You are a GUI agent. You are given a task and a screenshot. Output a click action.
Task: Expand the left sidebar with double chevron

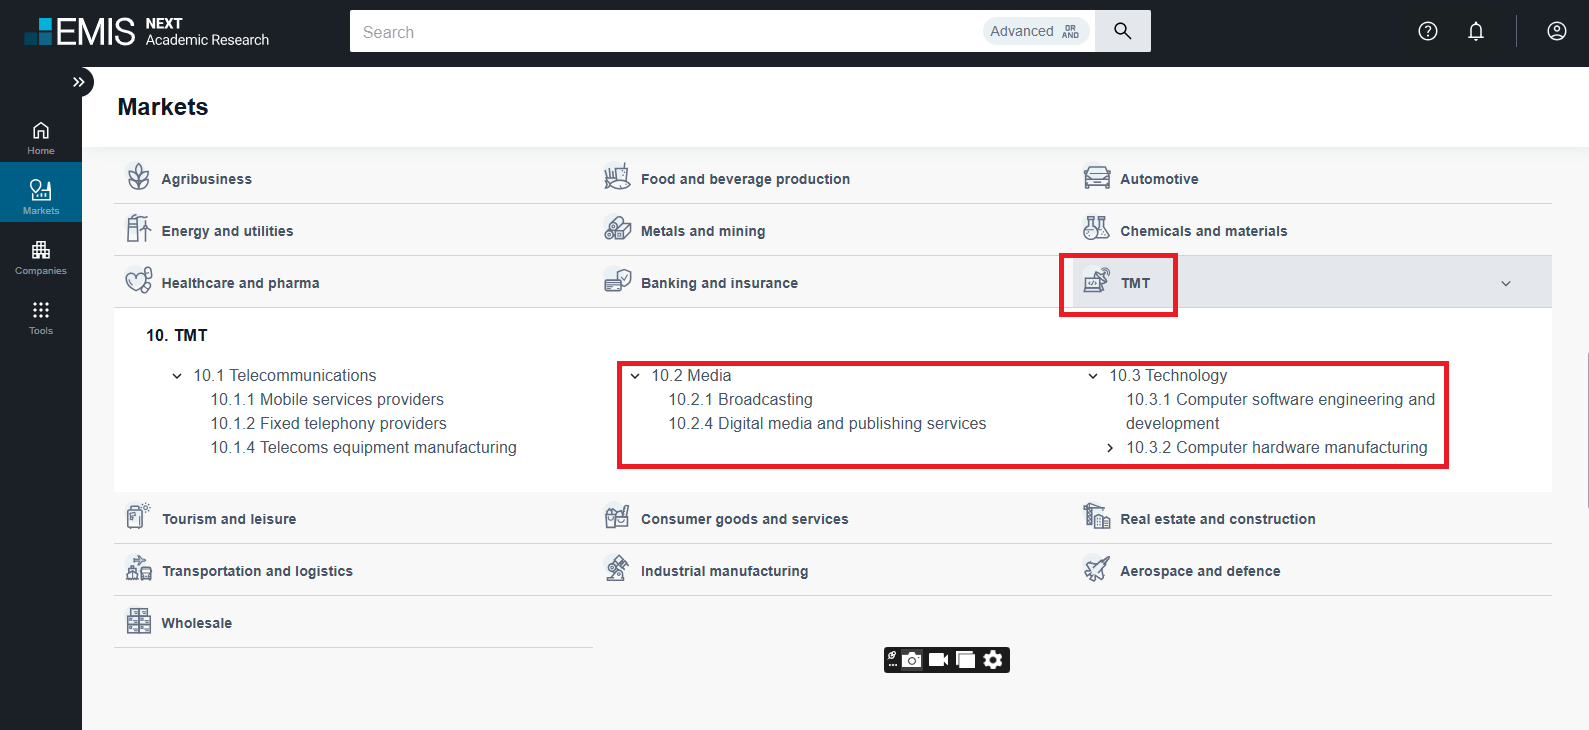pyautogui.click(x=78, y=82)
